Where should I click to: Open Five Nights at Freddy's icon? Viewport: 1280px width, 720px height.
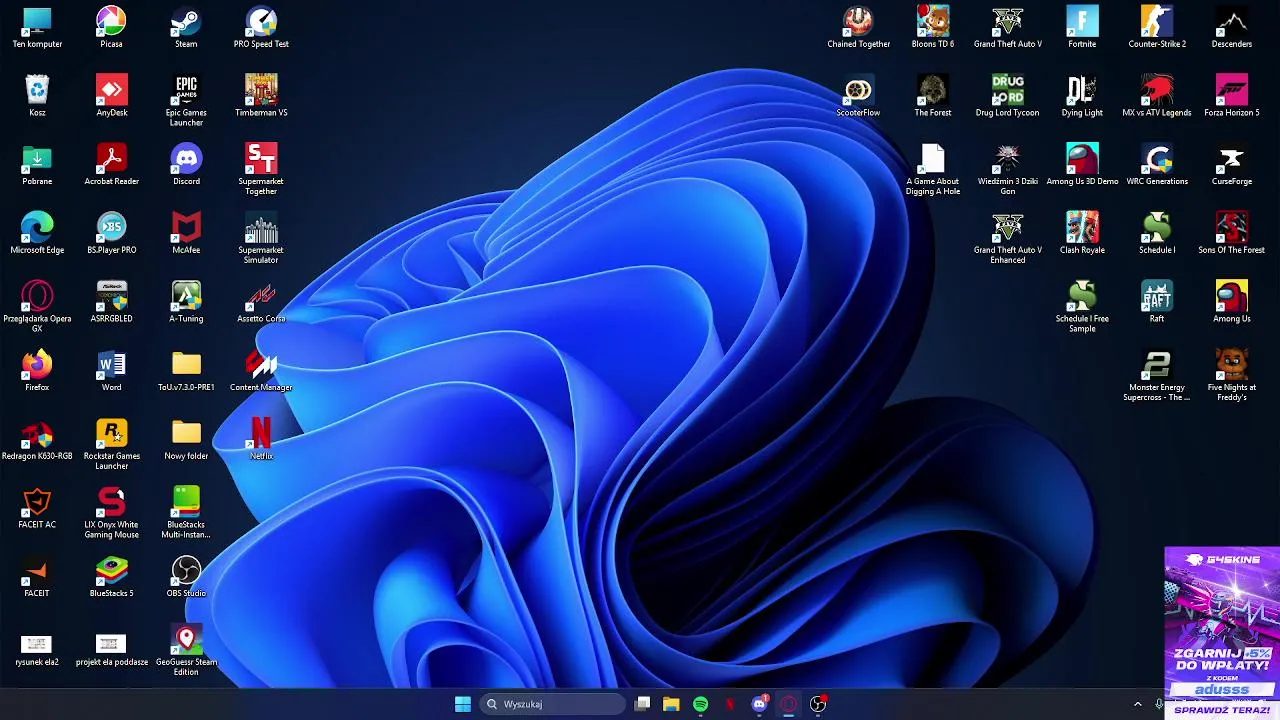pos(1232,376)
